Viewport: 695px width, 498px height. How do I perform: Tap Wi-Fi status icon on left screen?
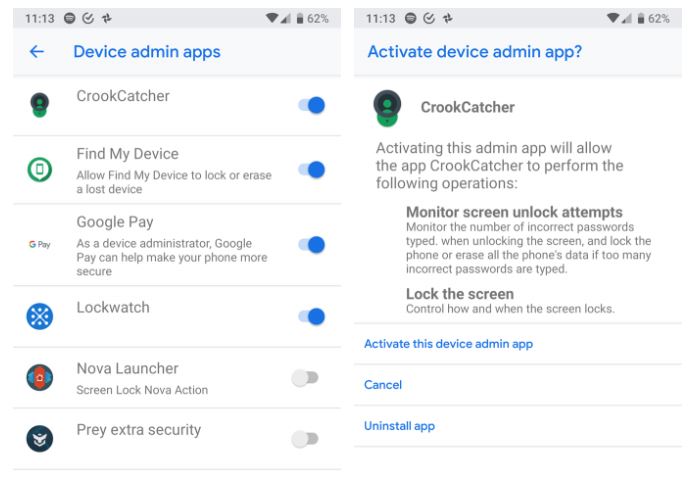tap(272, 18)
